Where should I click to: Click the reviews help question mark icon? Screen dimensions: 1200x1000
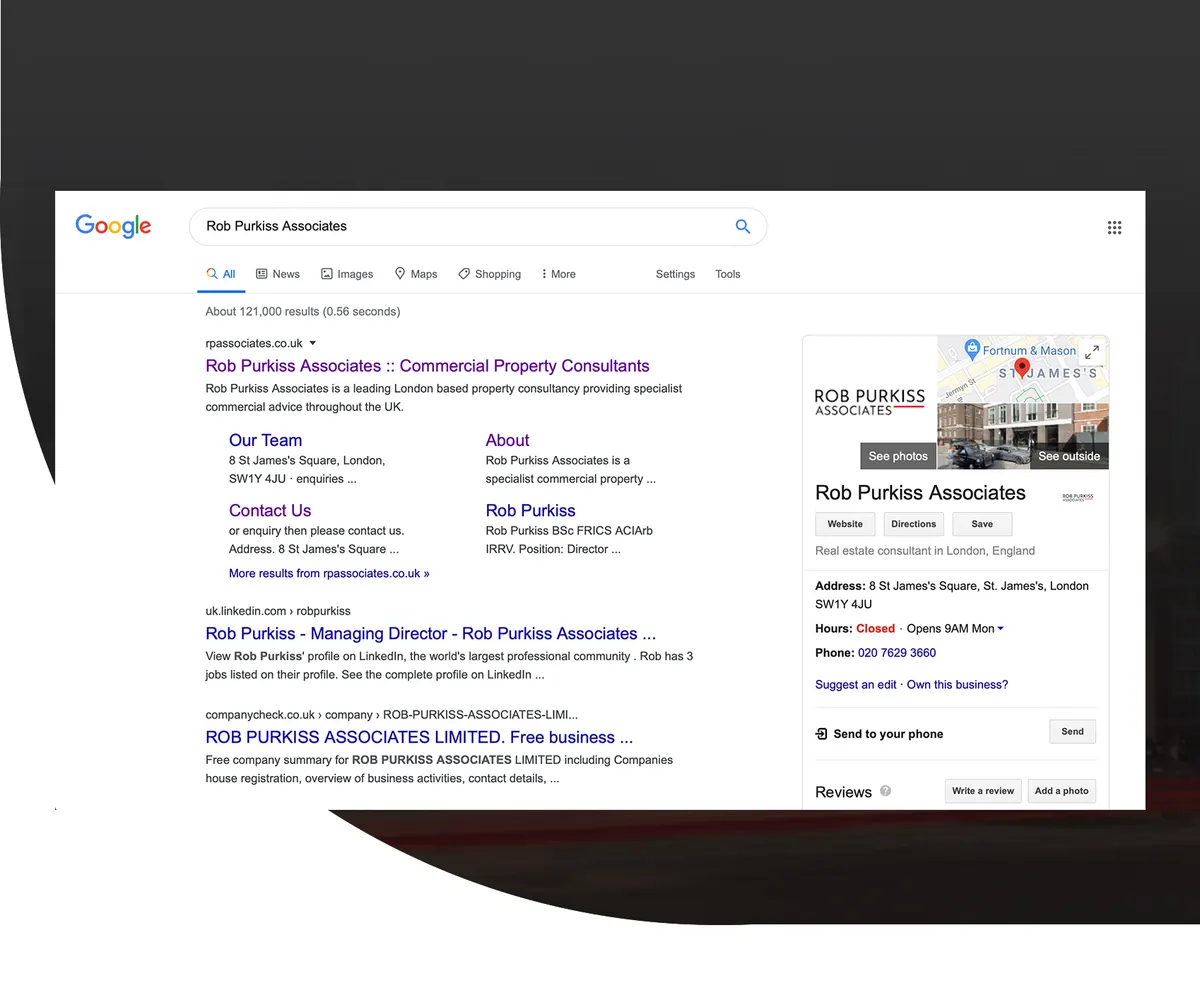(885, 791)
